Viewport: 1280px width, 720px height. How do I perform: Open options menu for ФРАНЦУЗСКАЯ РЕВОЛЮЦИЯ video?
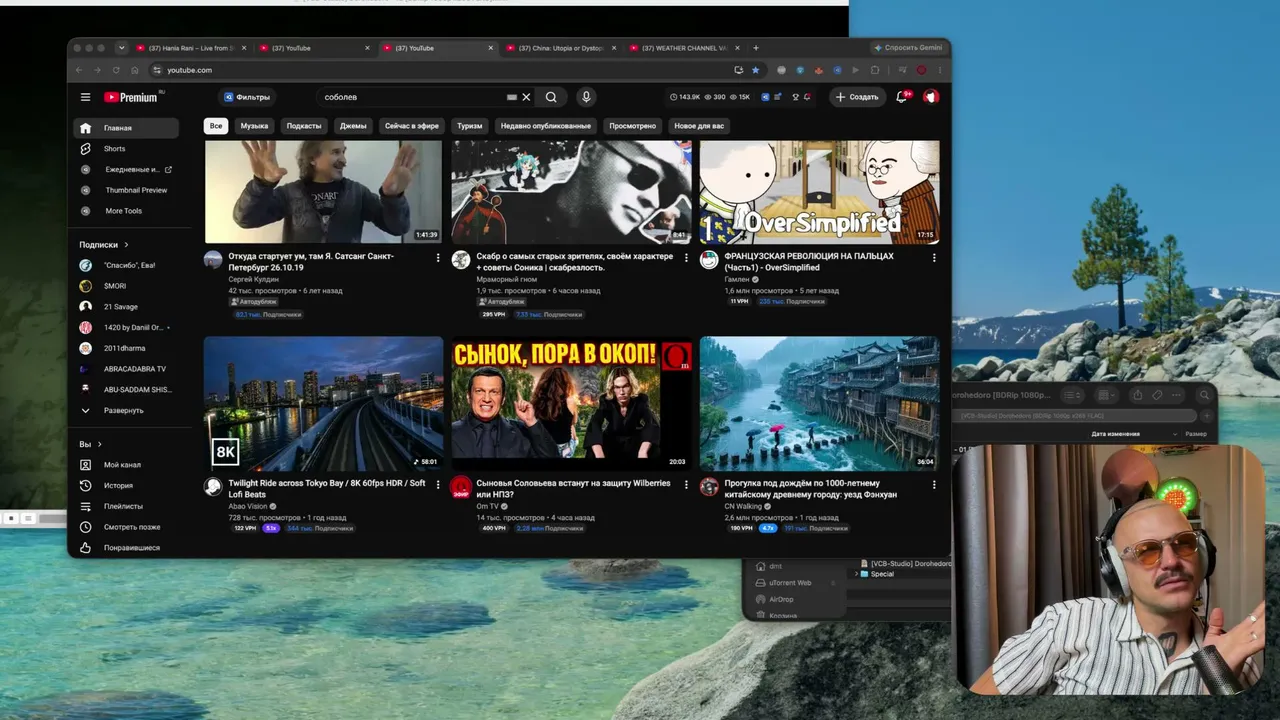[x=934, y=257]
